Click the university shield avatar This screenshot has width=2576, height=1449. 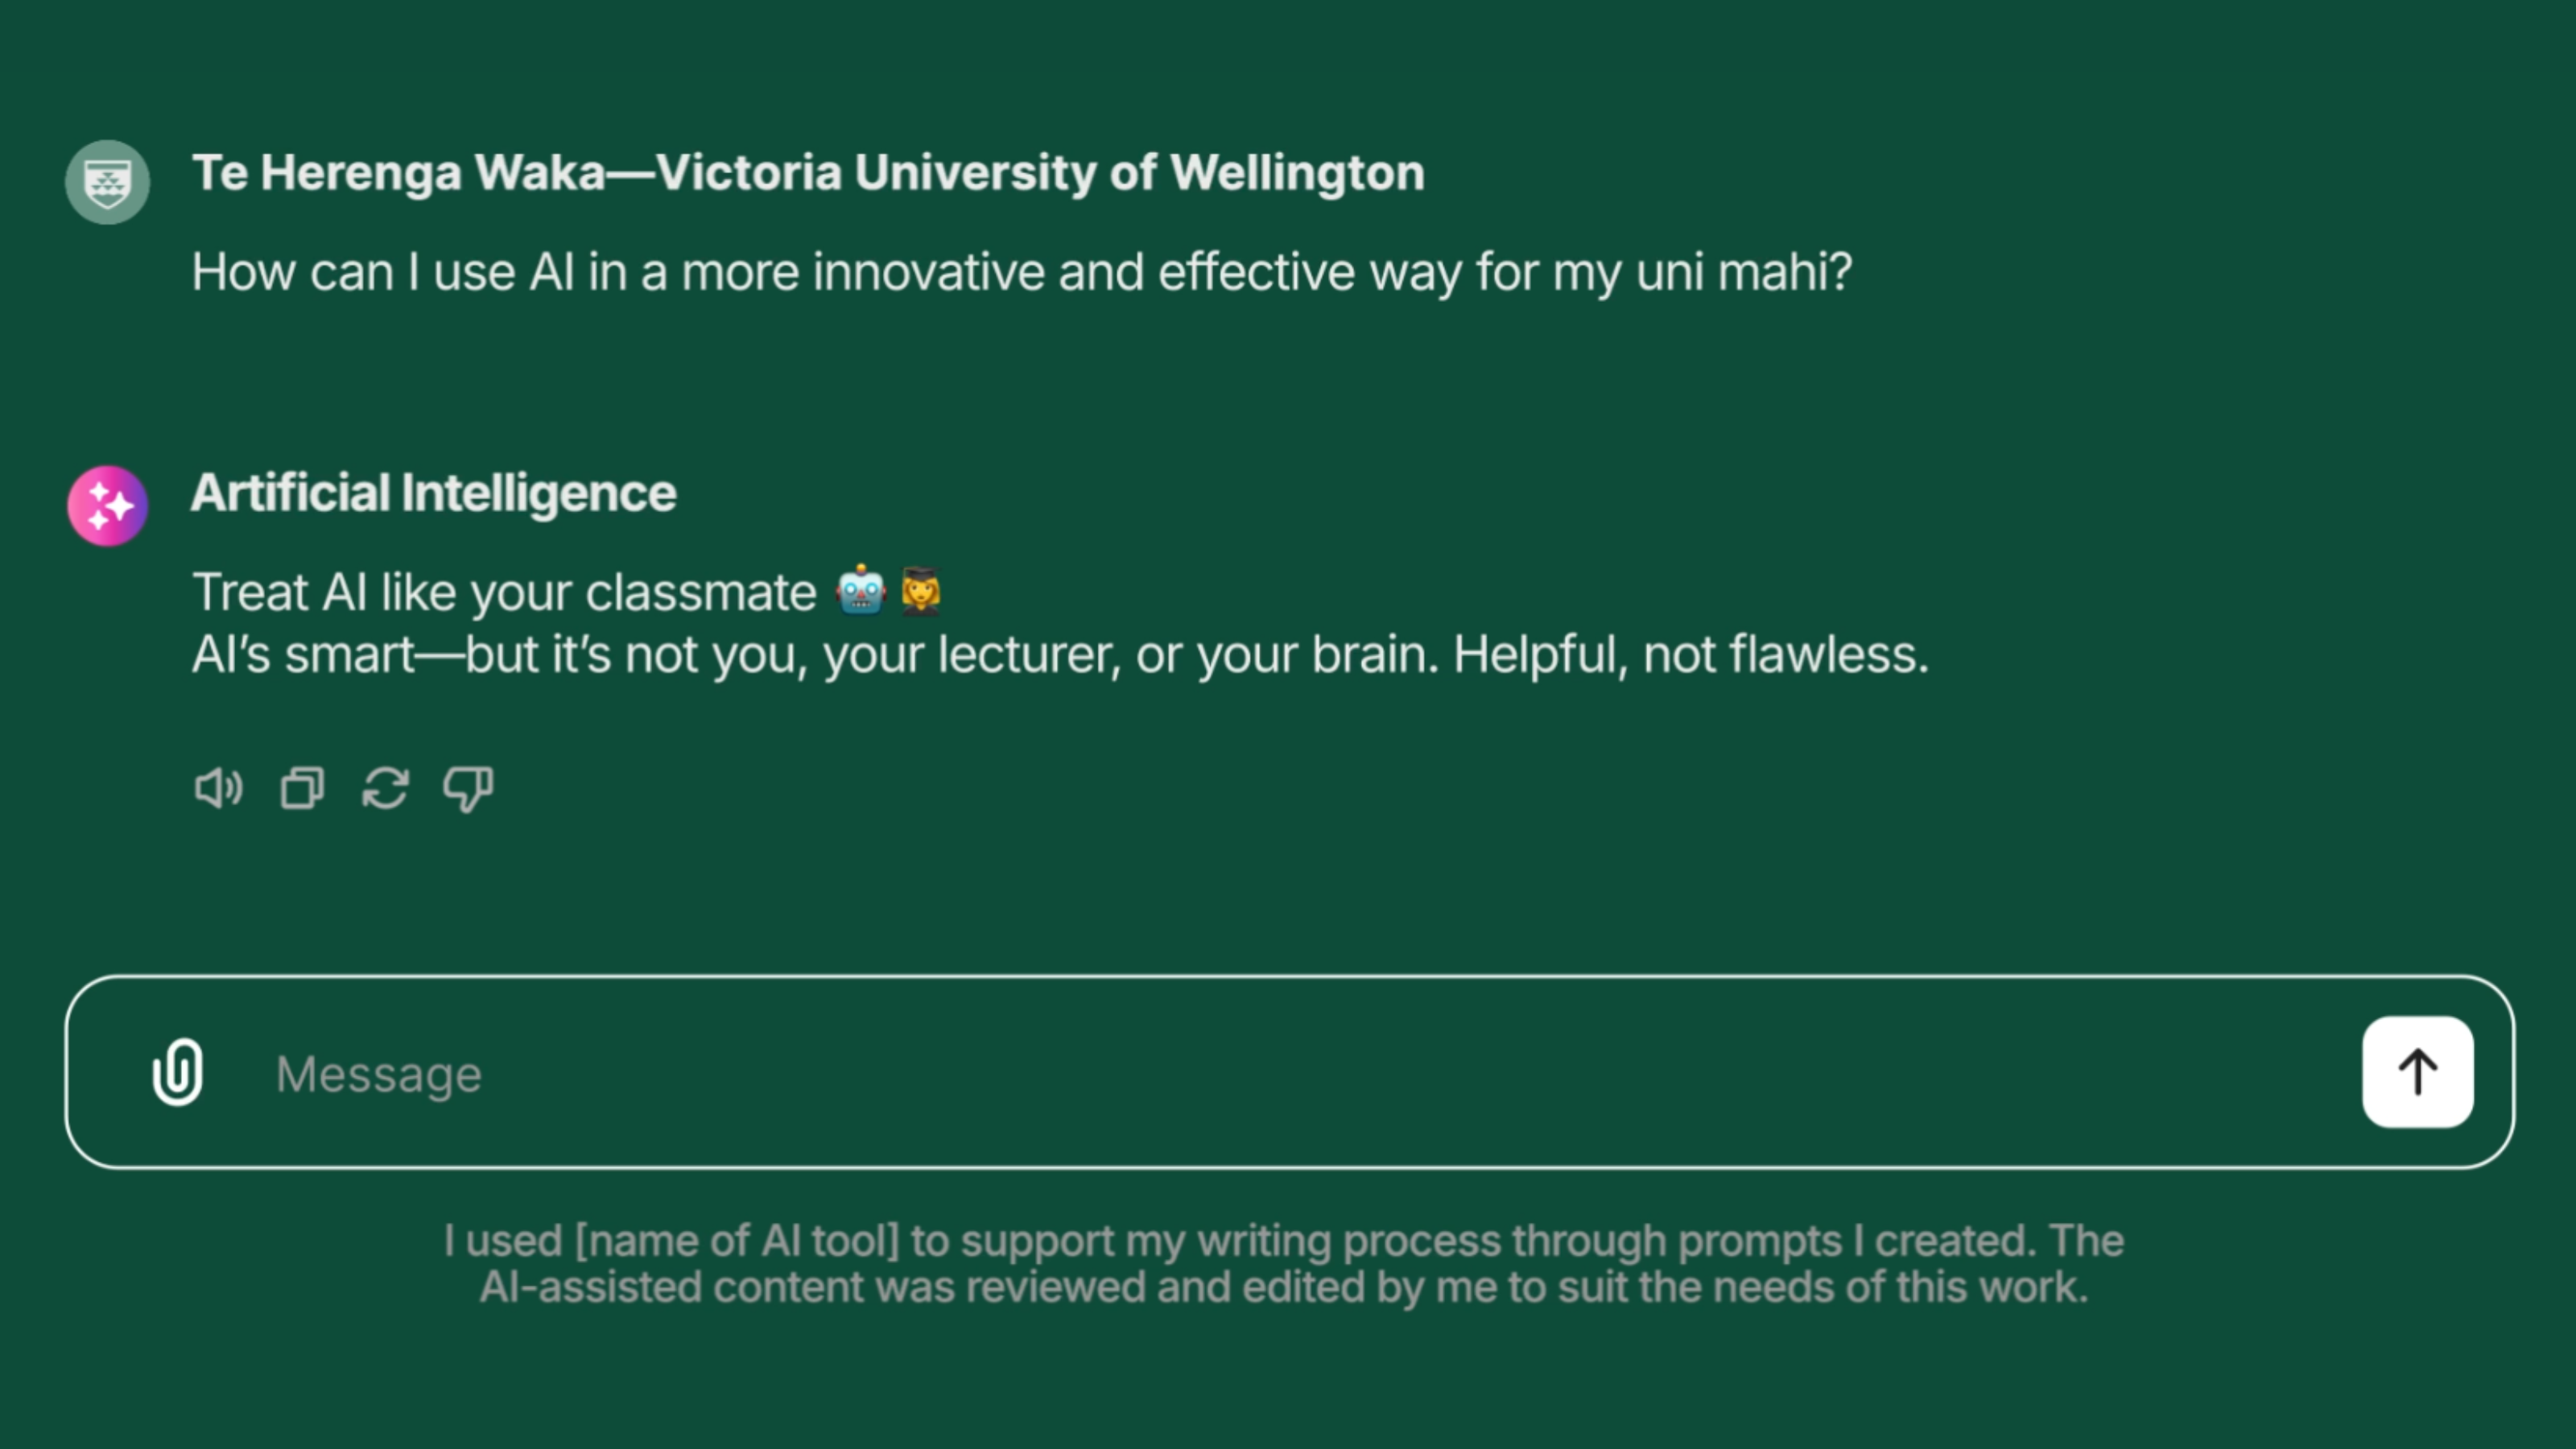(x=108, y=182)
